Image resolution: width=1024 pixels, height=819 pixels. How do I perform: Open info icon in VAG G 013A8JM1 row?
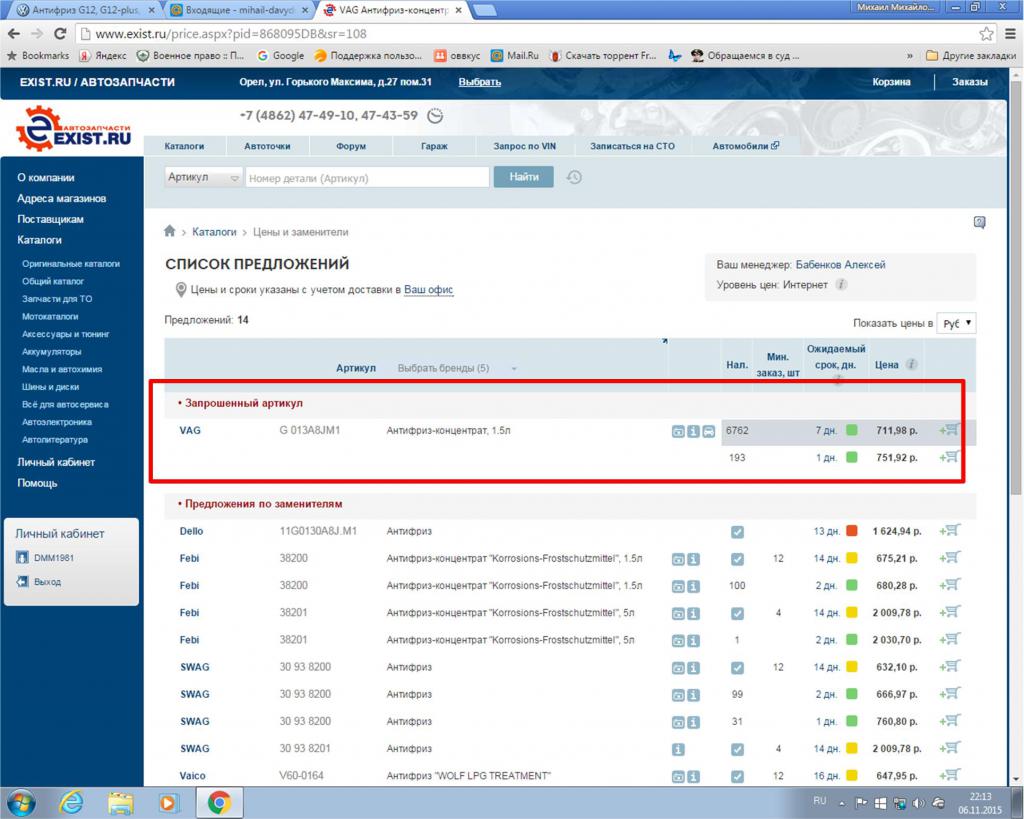click(693, 431)
